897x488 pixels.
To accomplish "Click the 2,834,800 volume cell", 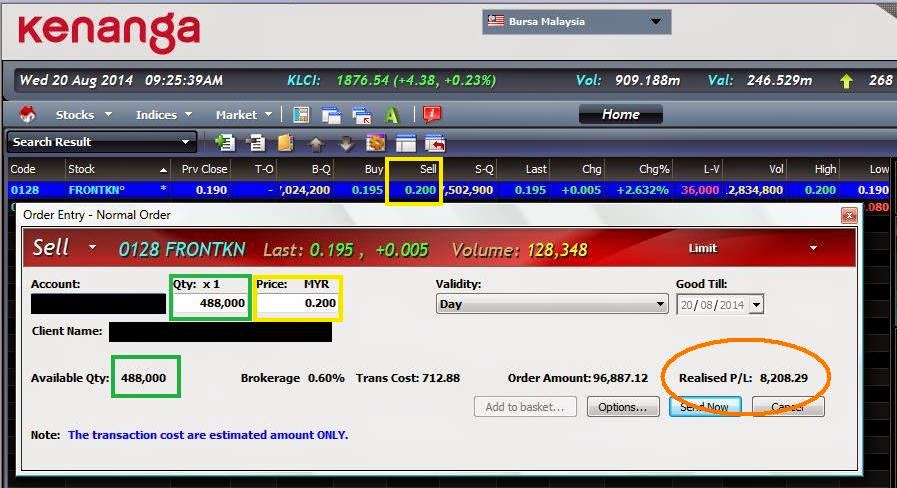I will (755, 190).
